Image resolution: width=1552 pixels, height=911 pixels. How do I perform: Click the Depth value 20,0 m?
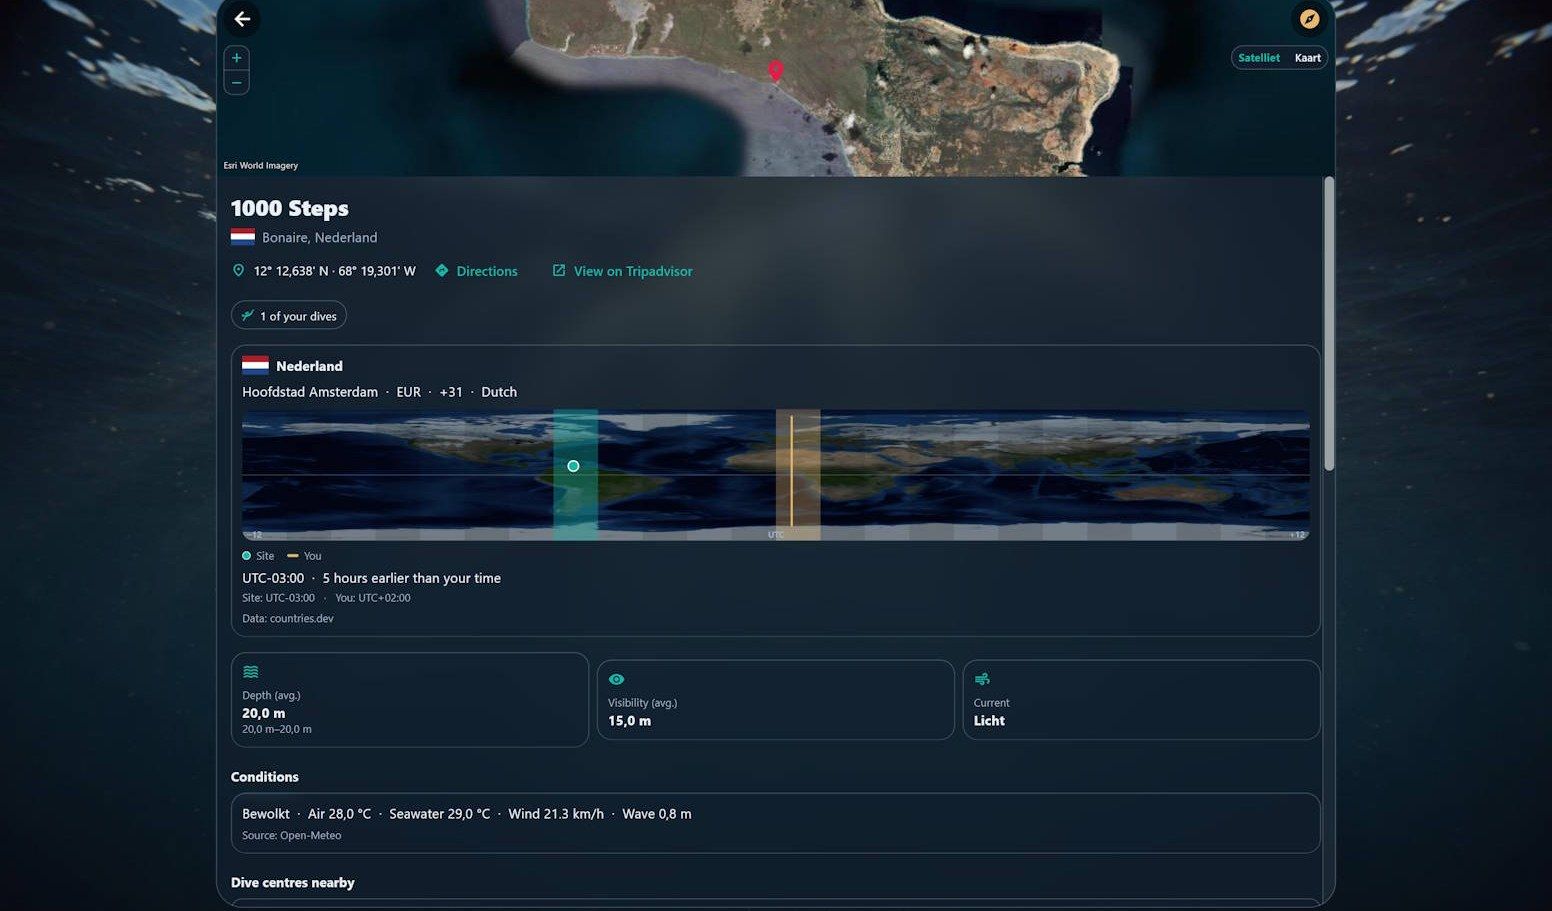[x=263, y=713]
